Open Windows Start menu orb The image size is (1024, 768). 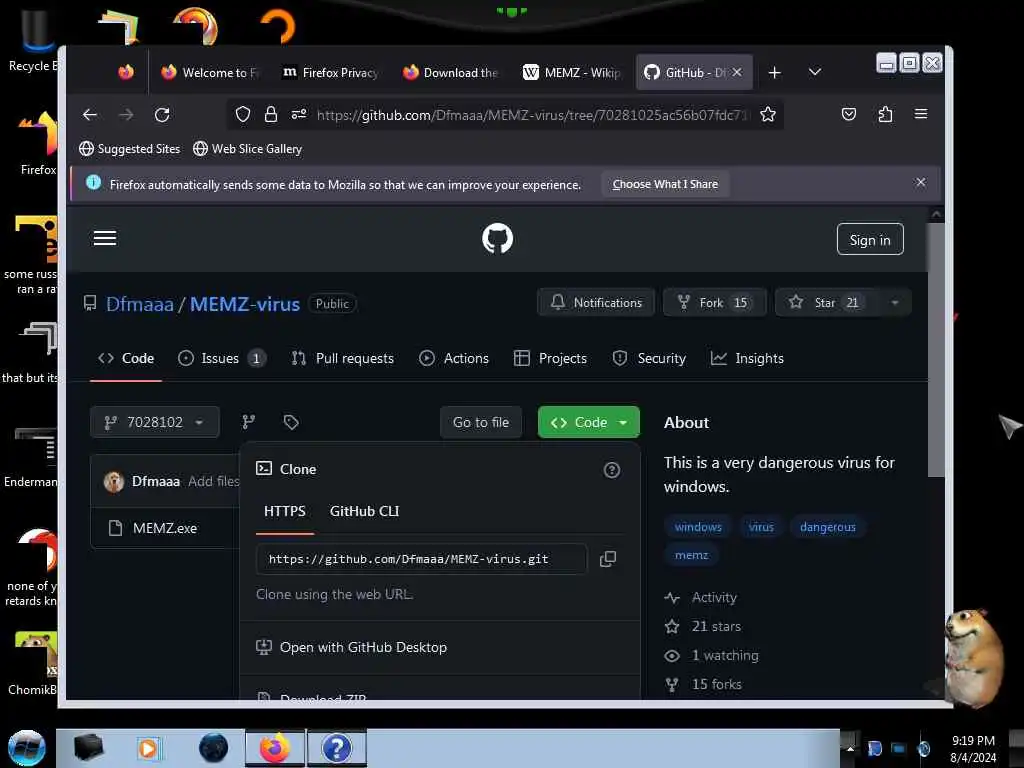(x=27, y=748)
